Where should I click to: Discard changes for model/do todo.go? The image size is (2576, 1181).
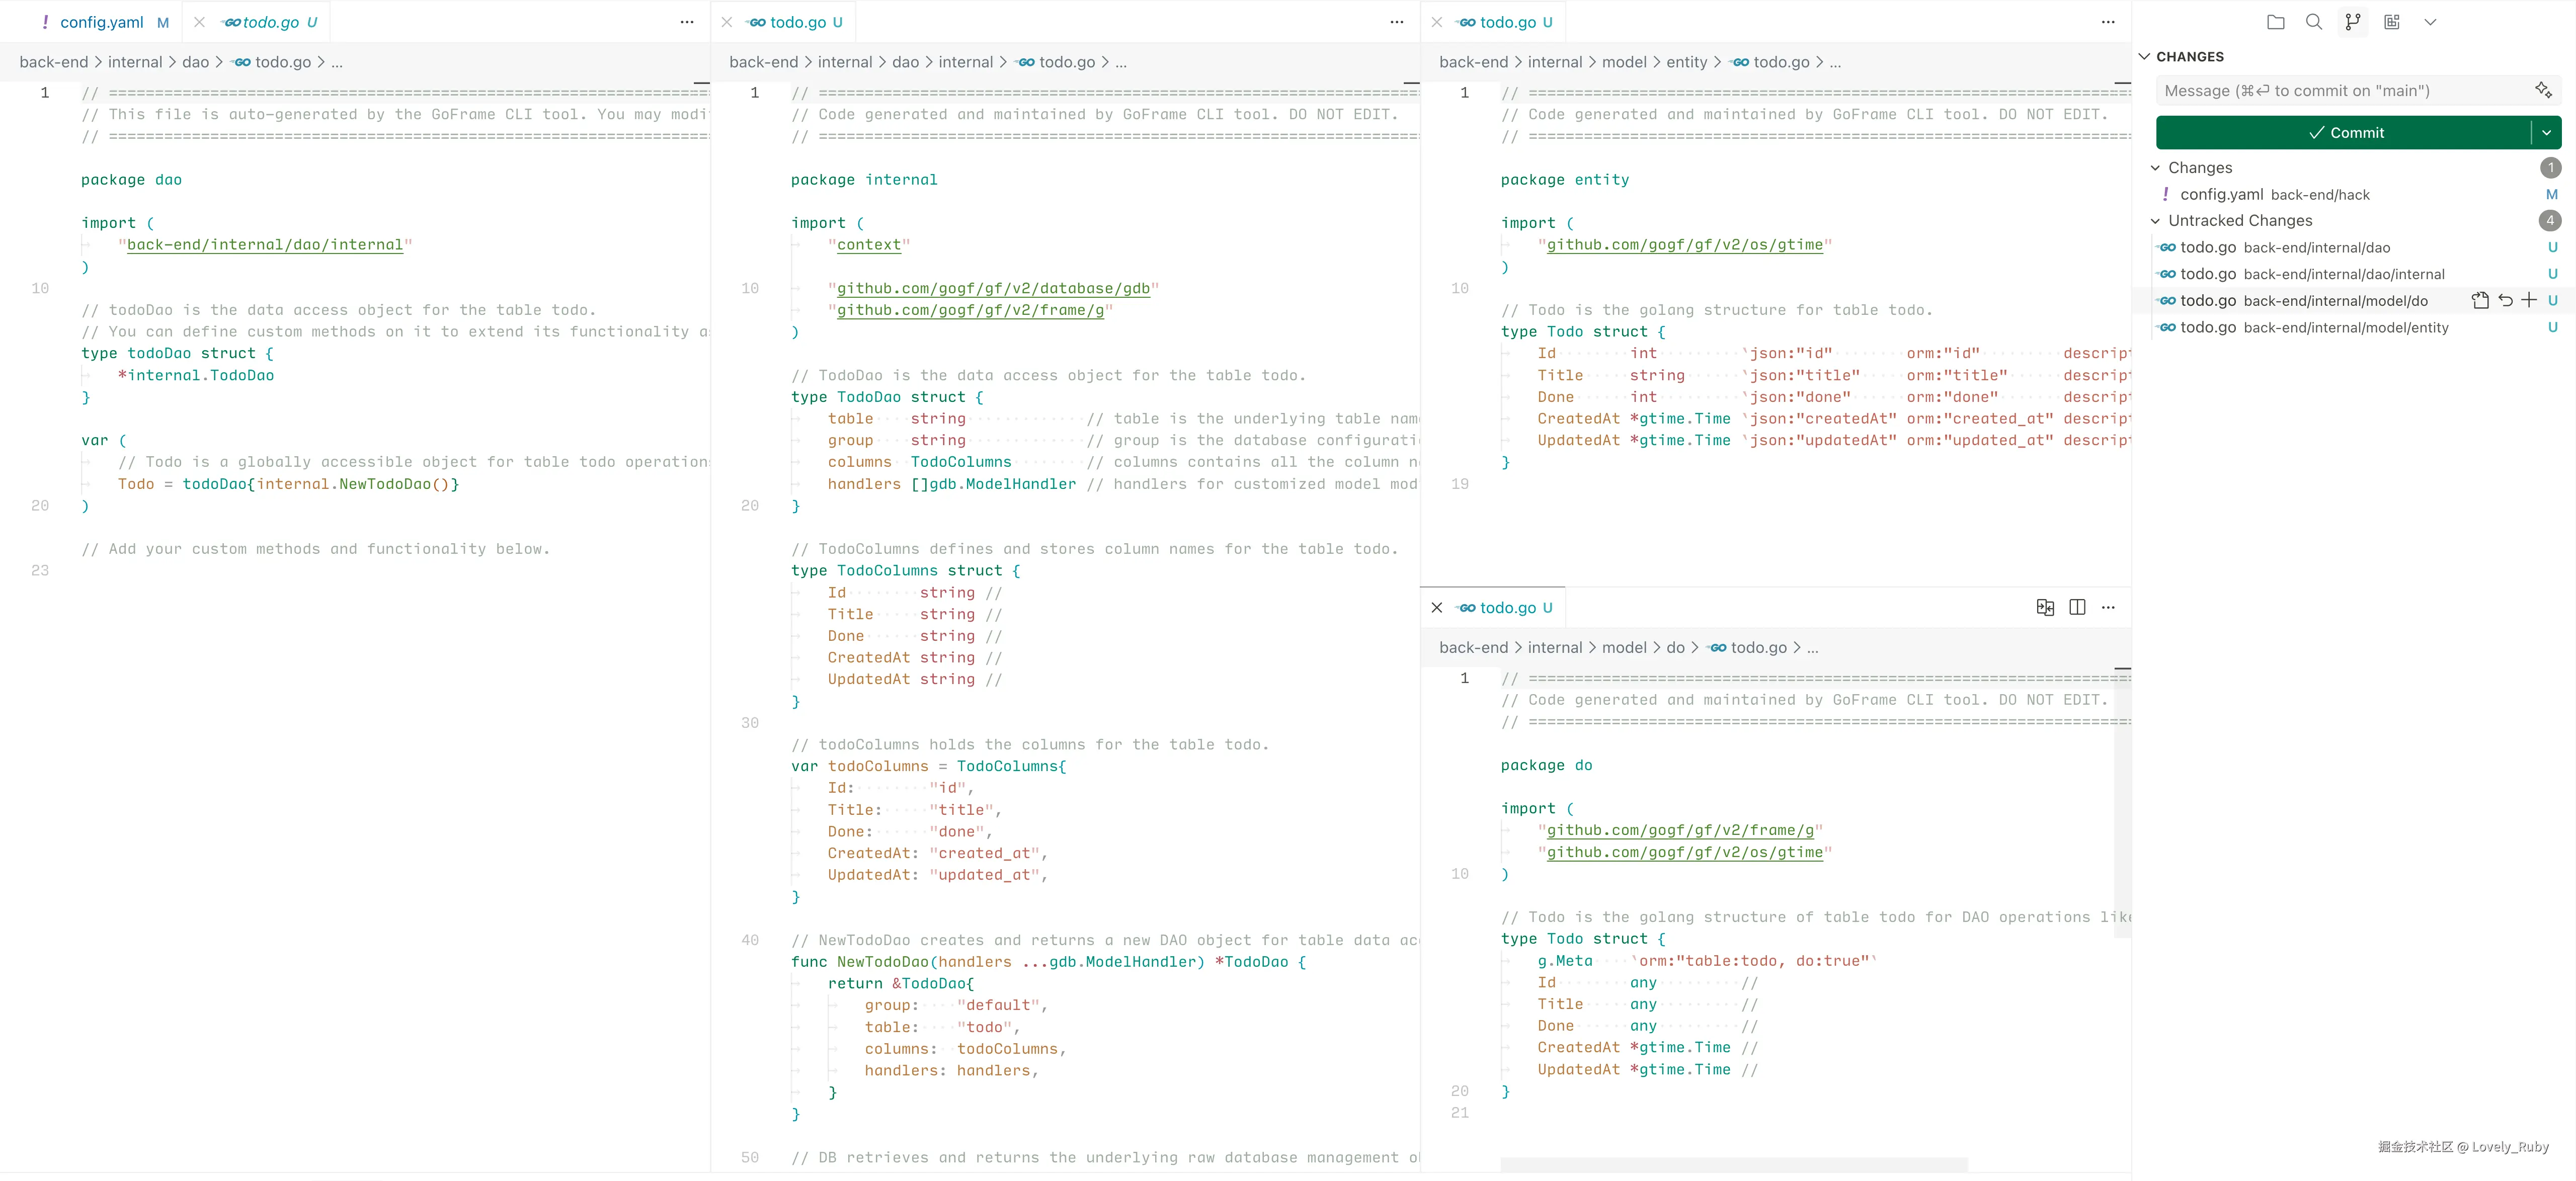click(2505, 300)
